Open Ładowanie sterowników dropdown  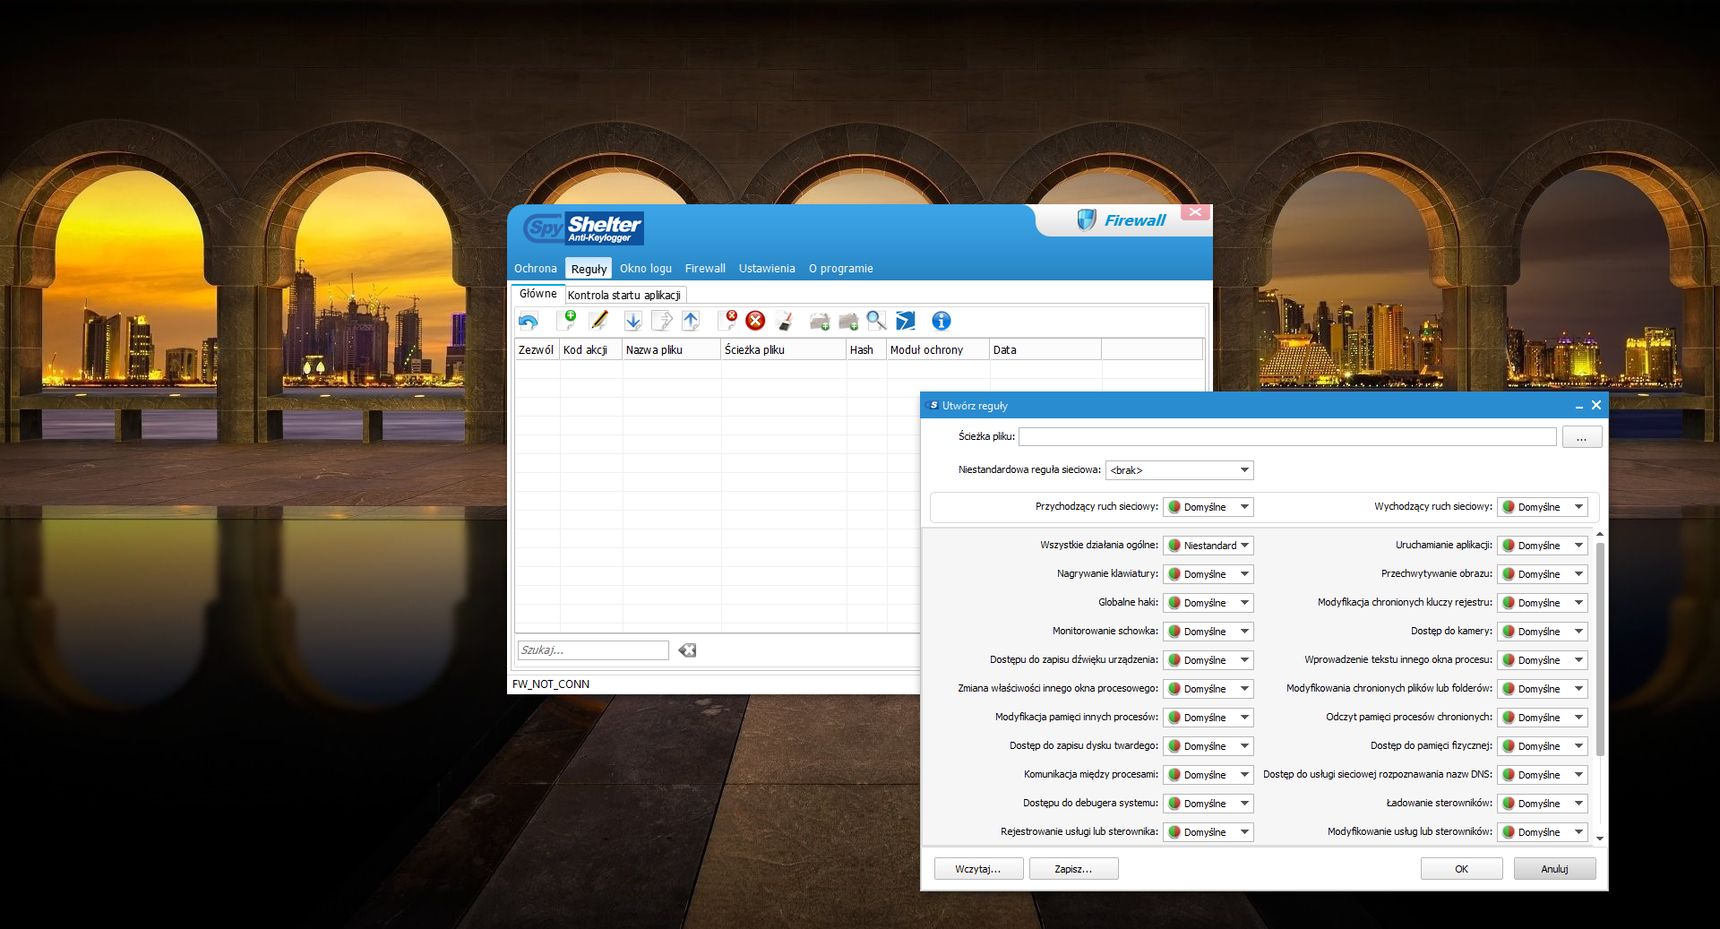tap(1542, 804)
